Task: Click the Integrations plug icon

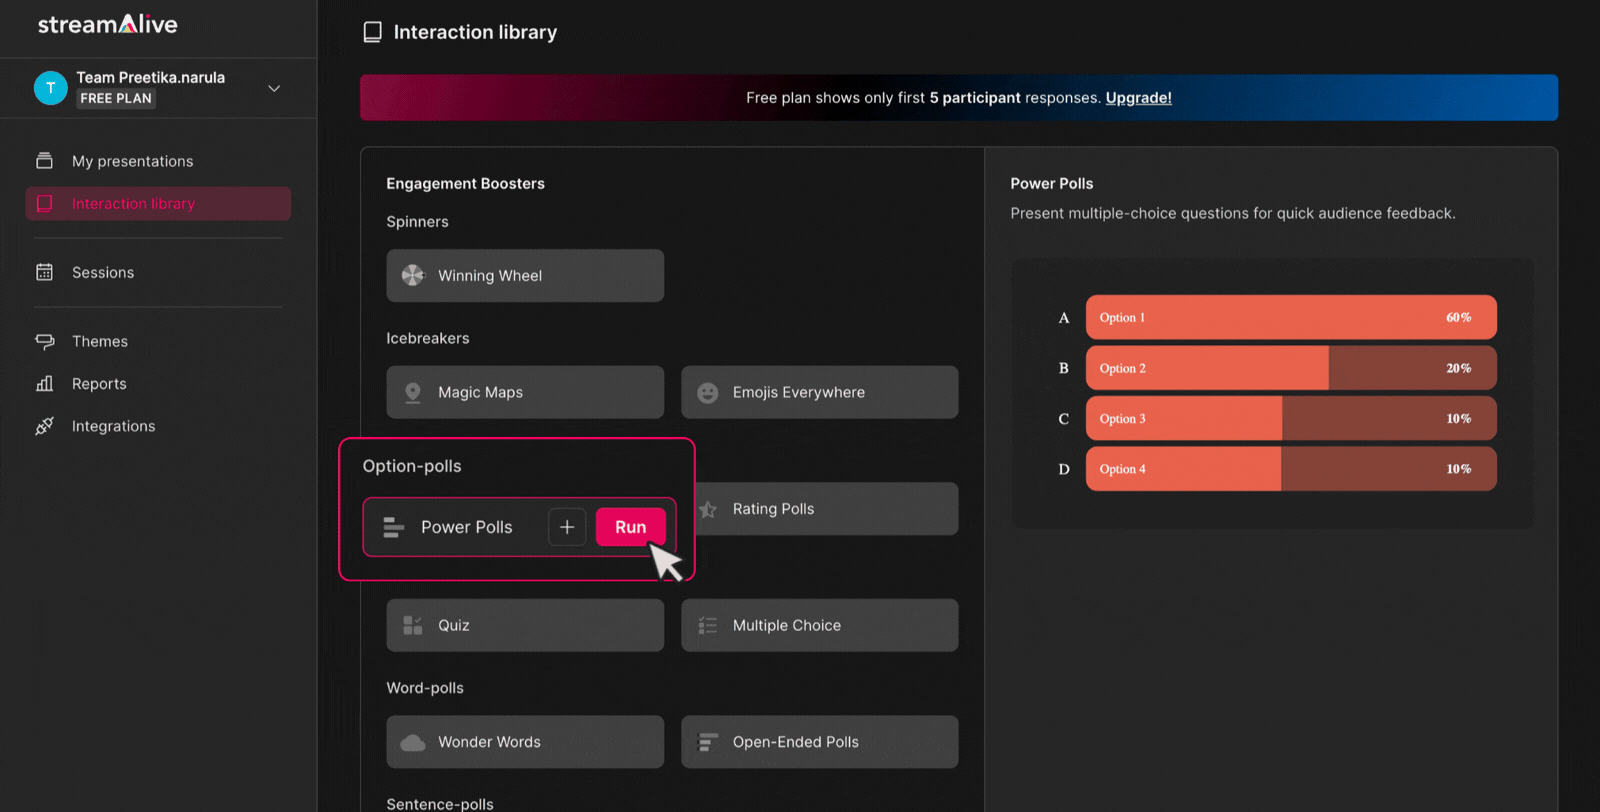Action: [44, 426]
